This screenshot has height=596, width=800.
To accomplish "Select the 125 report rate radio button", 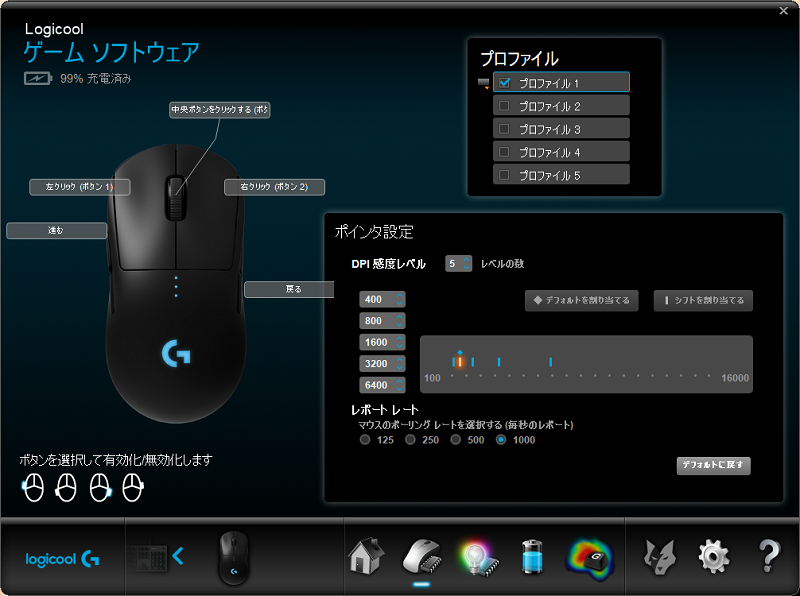I will click(x=365, y=439).
